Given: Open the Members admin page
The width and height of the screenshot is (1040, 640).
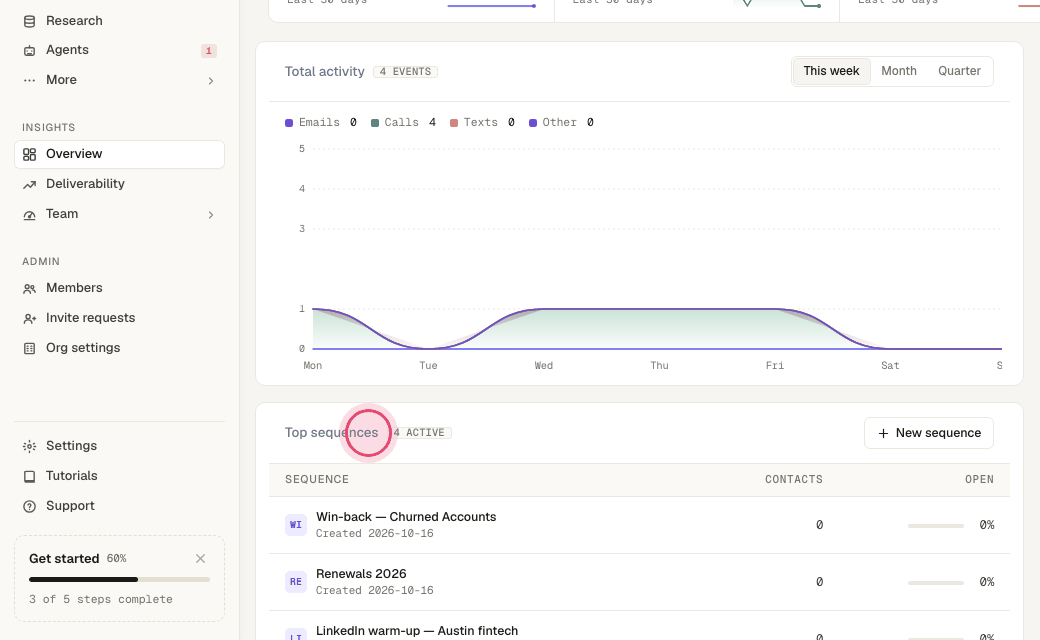Looking at the screenshot, I should point(119,288).
